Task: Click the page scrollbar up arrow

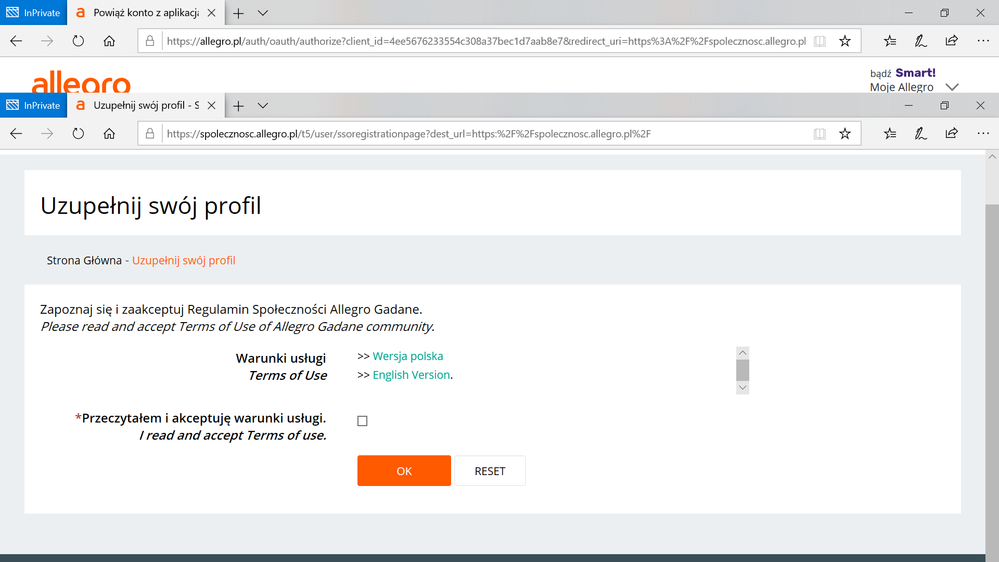Action: [992, 157]
